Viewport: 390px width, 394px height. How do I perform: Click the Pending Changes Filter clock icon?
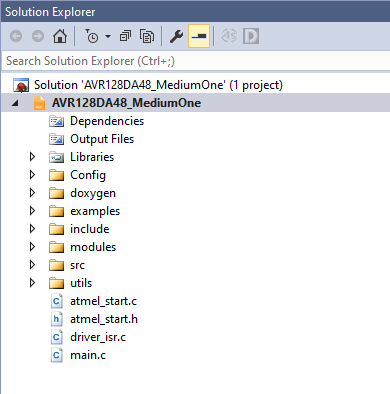pos(92,36)
